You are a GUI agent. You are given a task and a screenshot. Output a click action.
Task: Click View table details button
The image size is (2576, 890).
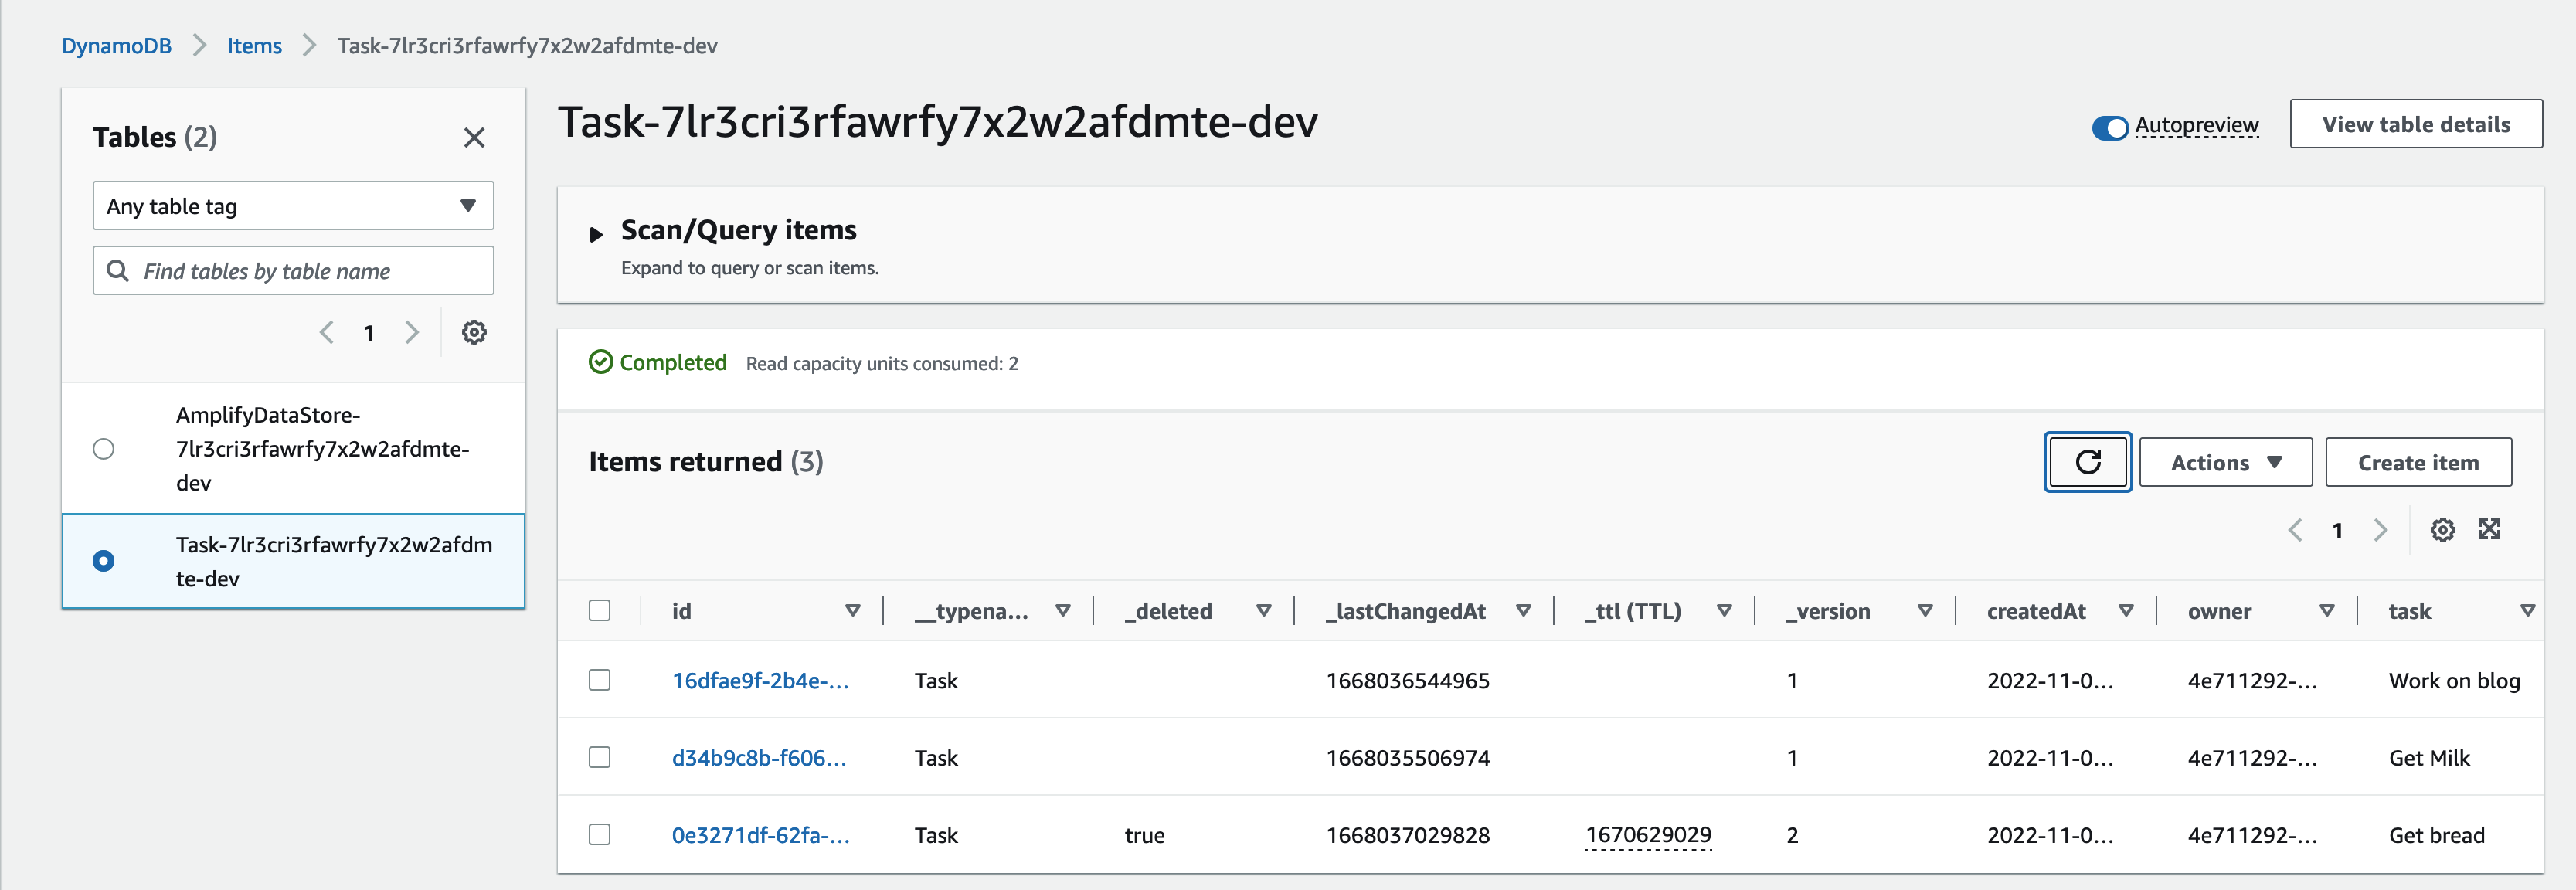pos(2416,124)
